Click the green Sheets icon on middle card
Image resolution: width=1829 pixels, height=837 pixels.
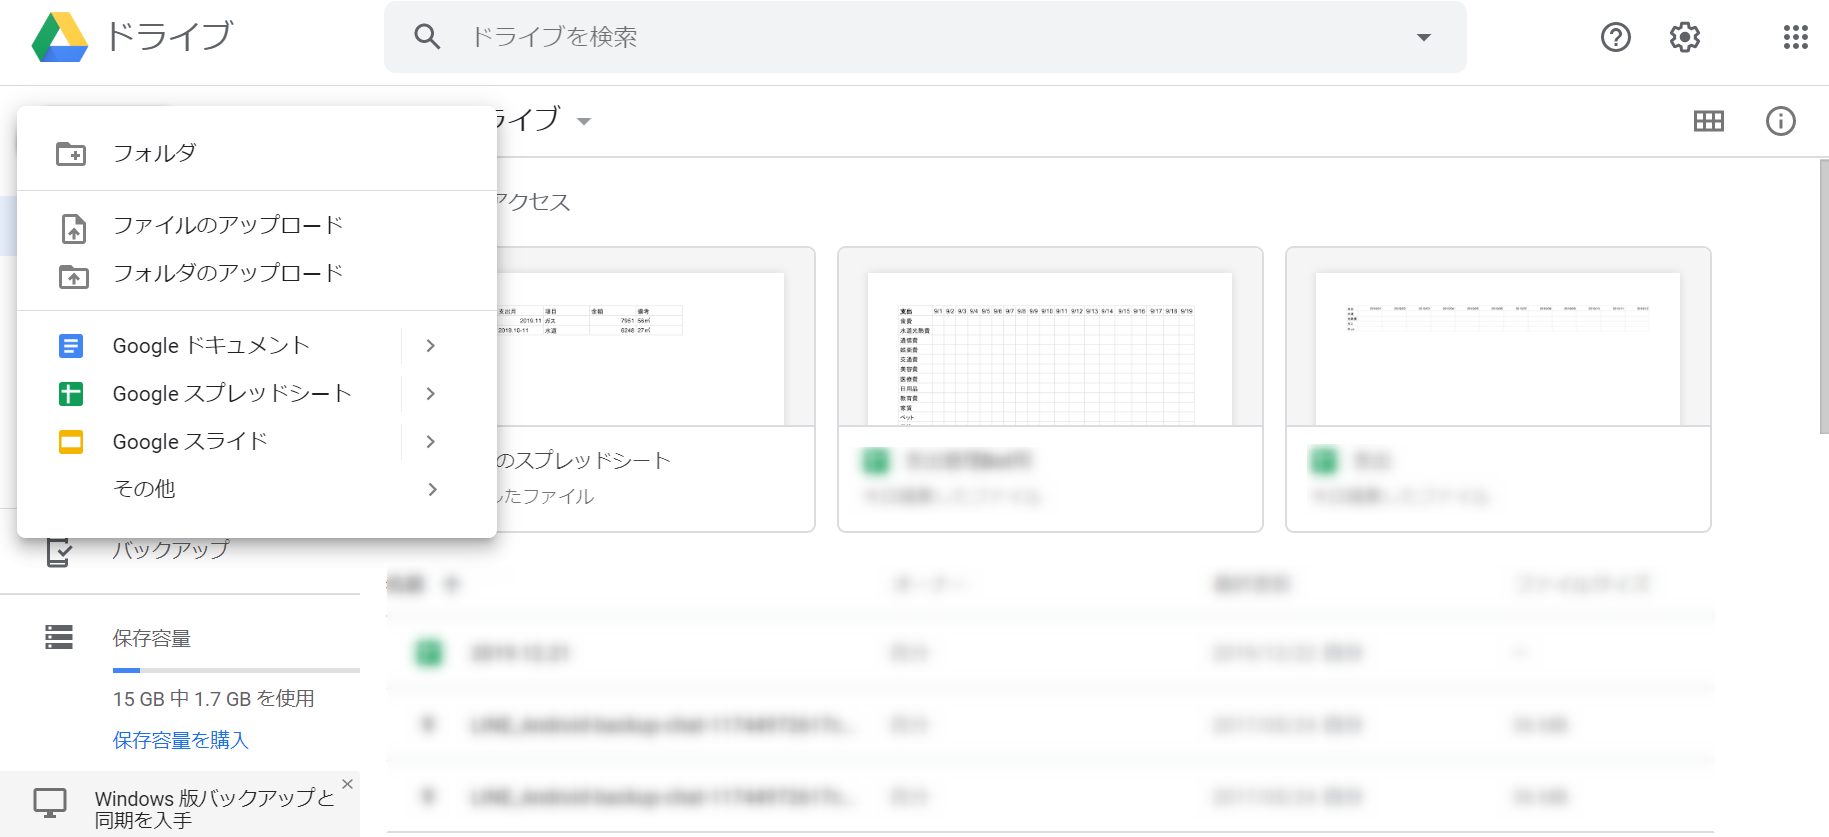875,461
